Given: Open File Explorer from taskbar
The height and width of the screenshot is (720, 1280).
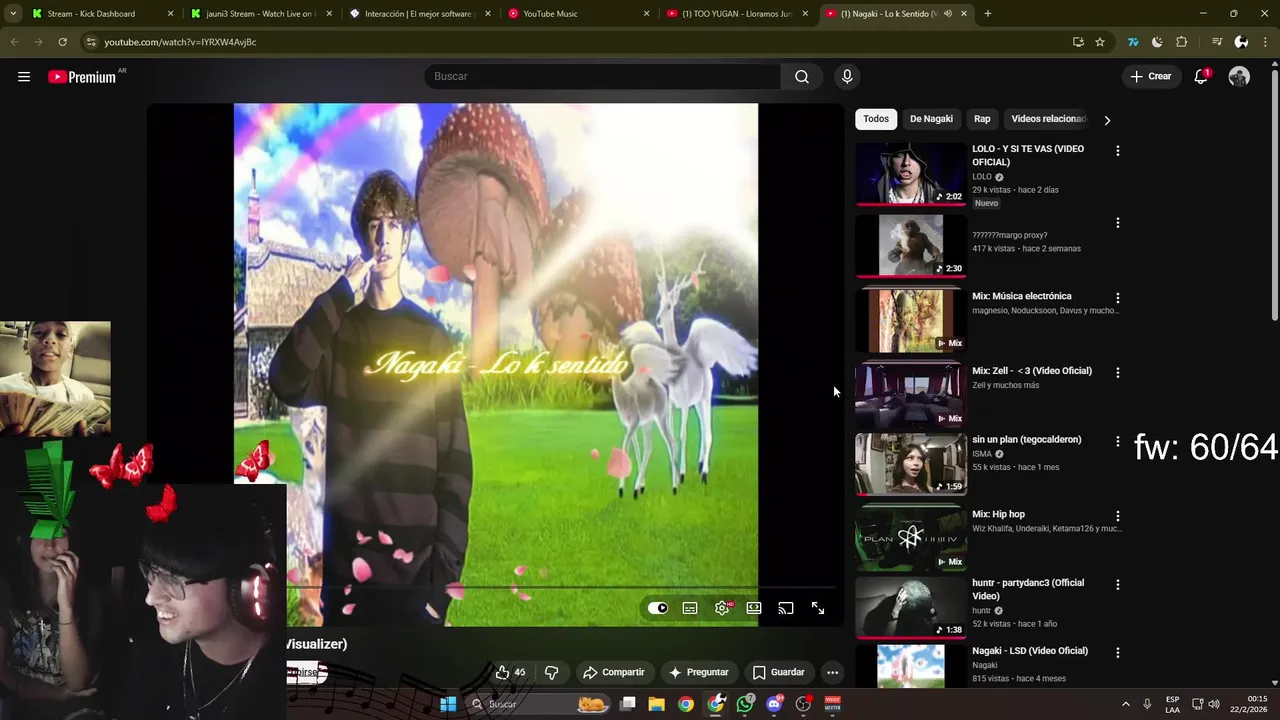Looking at the screenshot, I should pos(656,704).
